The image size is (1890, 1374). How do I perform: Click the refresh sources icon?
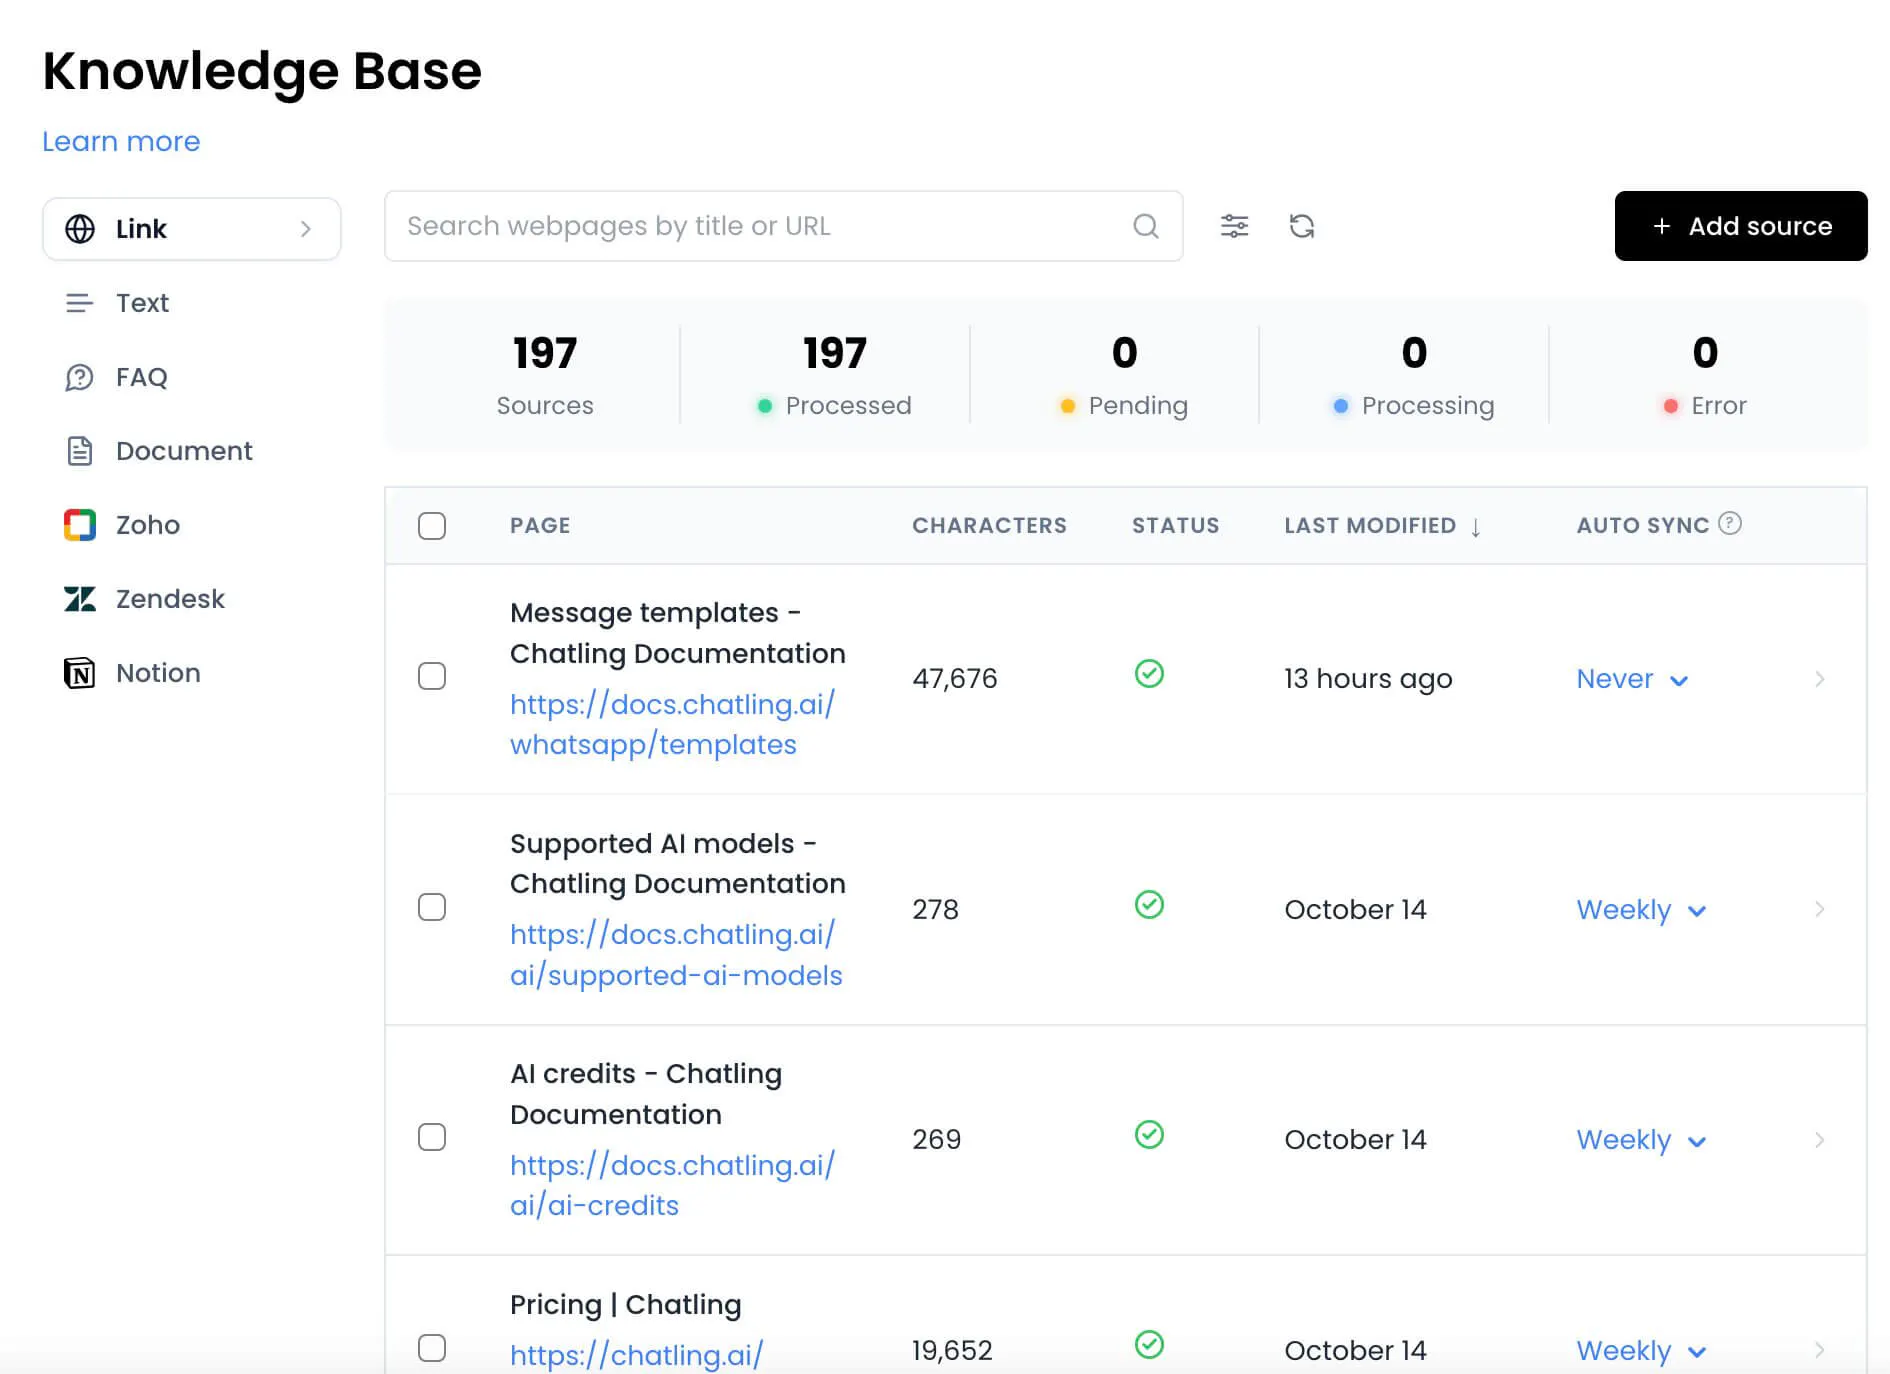(1301, 226)
